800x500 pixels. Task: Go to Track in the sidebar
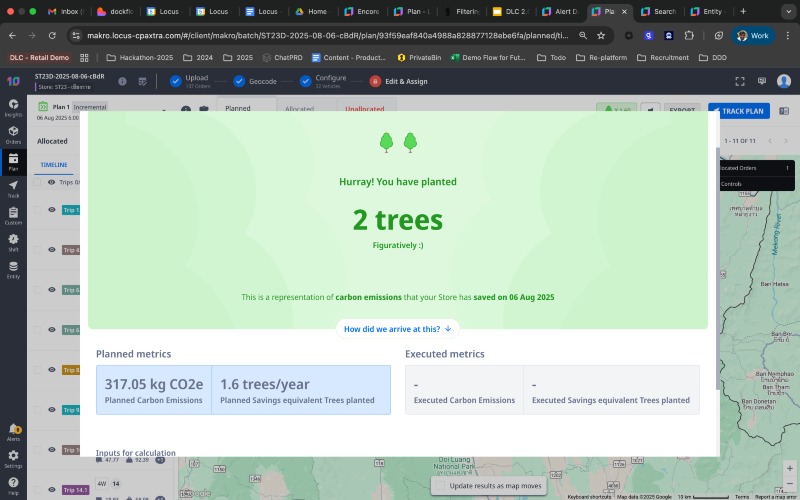[x=13, y=188]
